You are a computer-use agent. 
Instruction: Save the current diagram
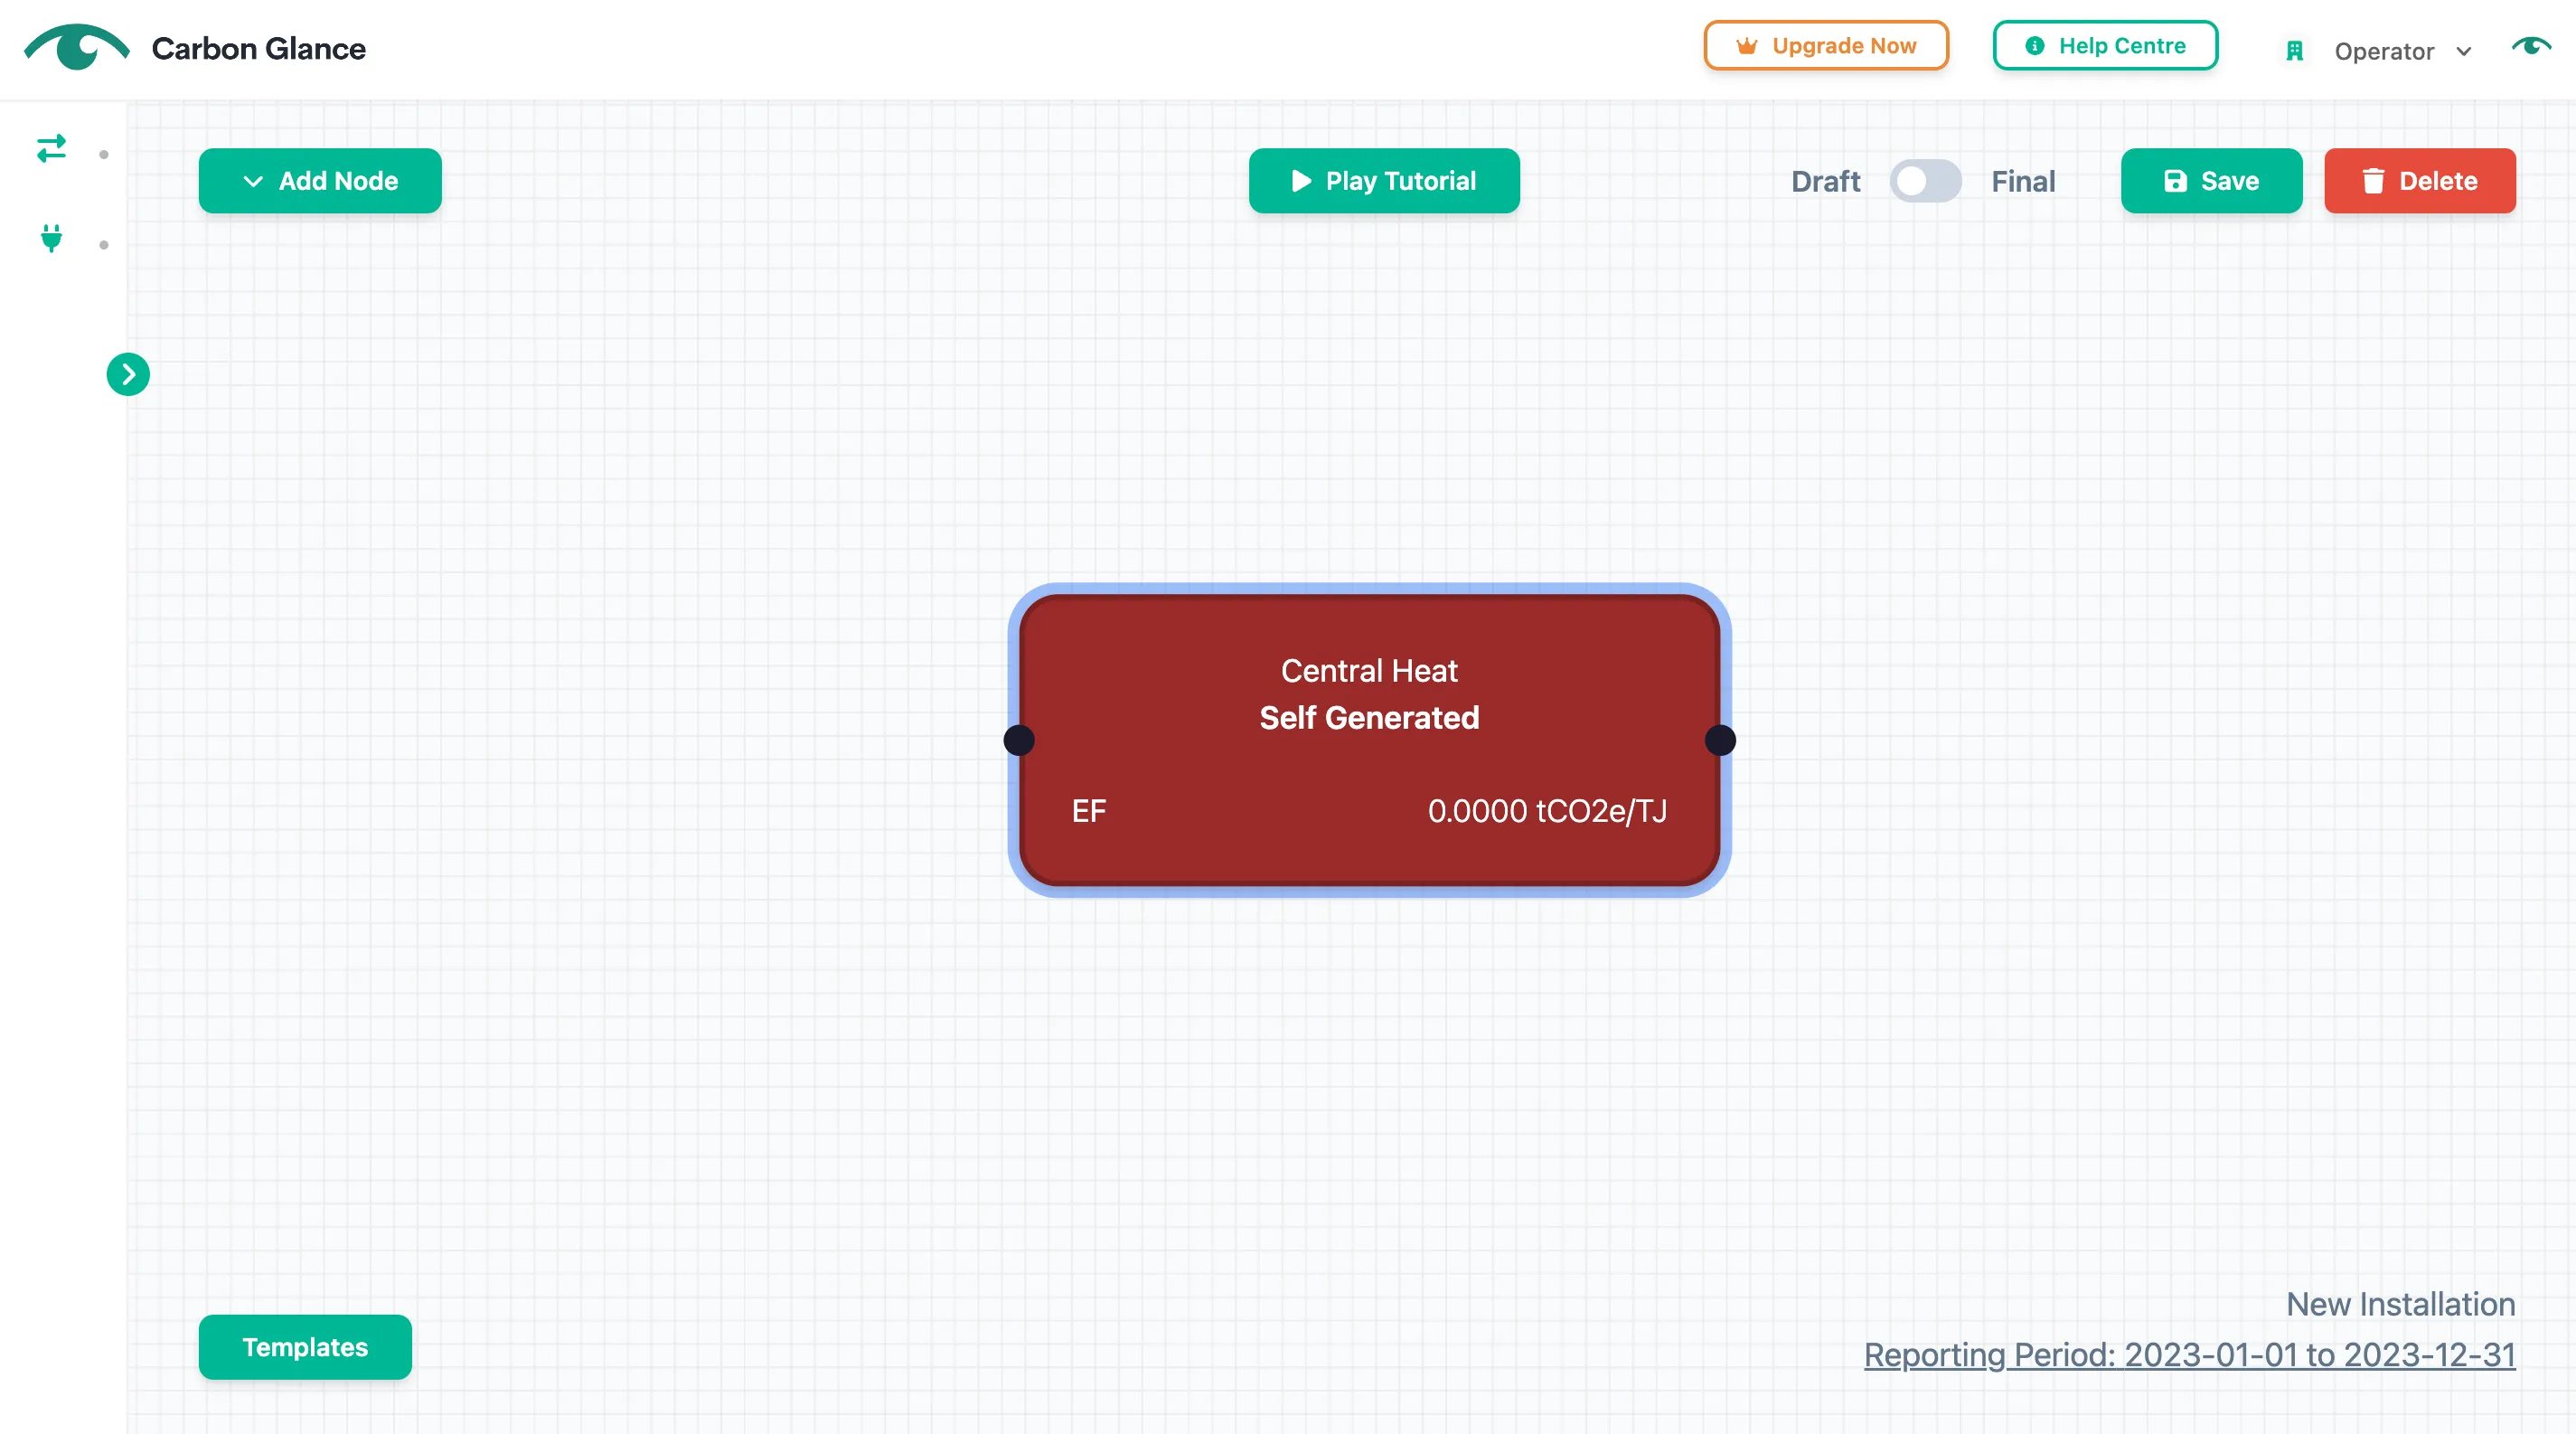[x=2211, y=181]
